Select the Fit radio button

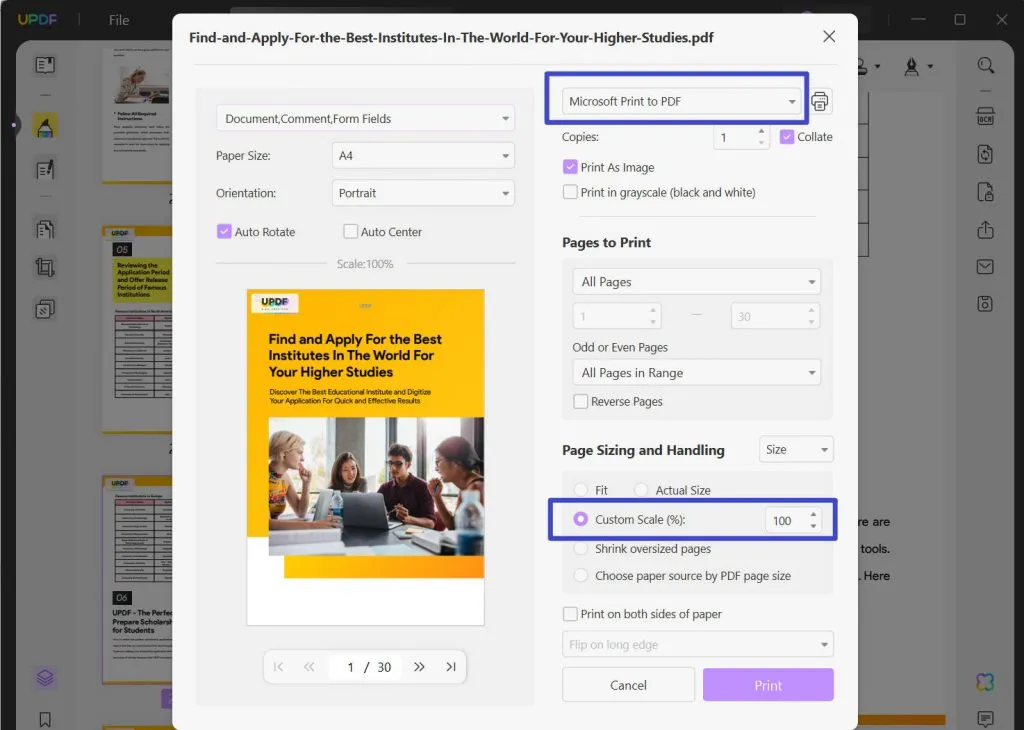tap(580, 490)
